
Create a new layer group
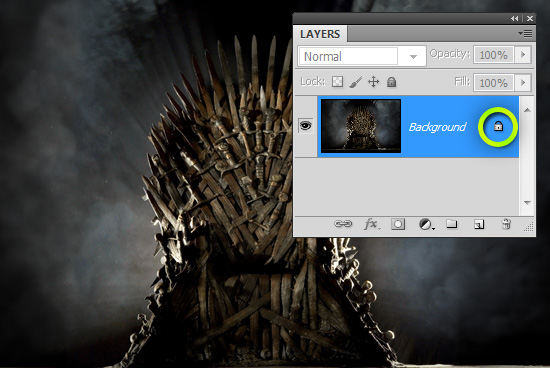(x=451, y=223)
